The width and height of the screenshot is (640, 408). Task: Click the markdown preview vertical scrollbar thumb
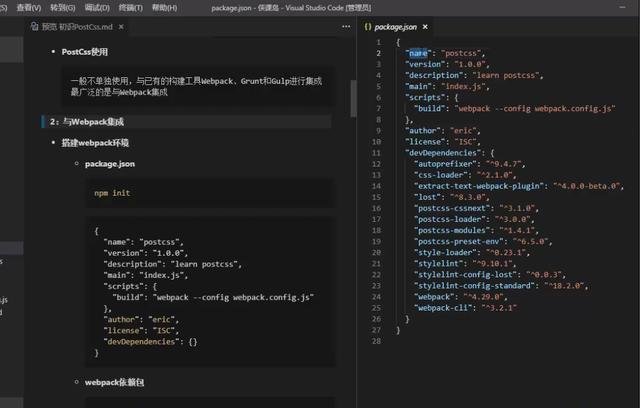click(353, 98)
